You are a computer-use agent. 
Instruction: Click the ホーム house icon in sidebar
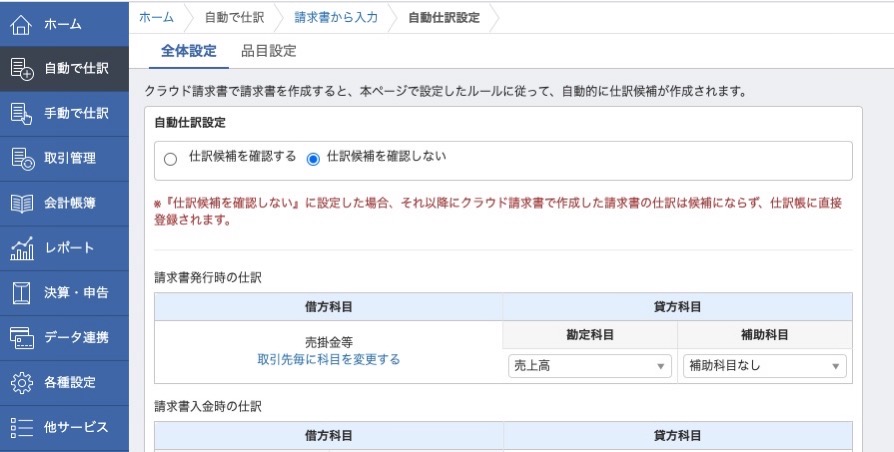(x=21, y=24)
